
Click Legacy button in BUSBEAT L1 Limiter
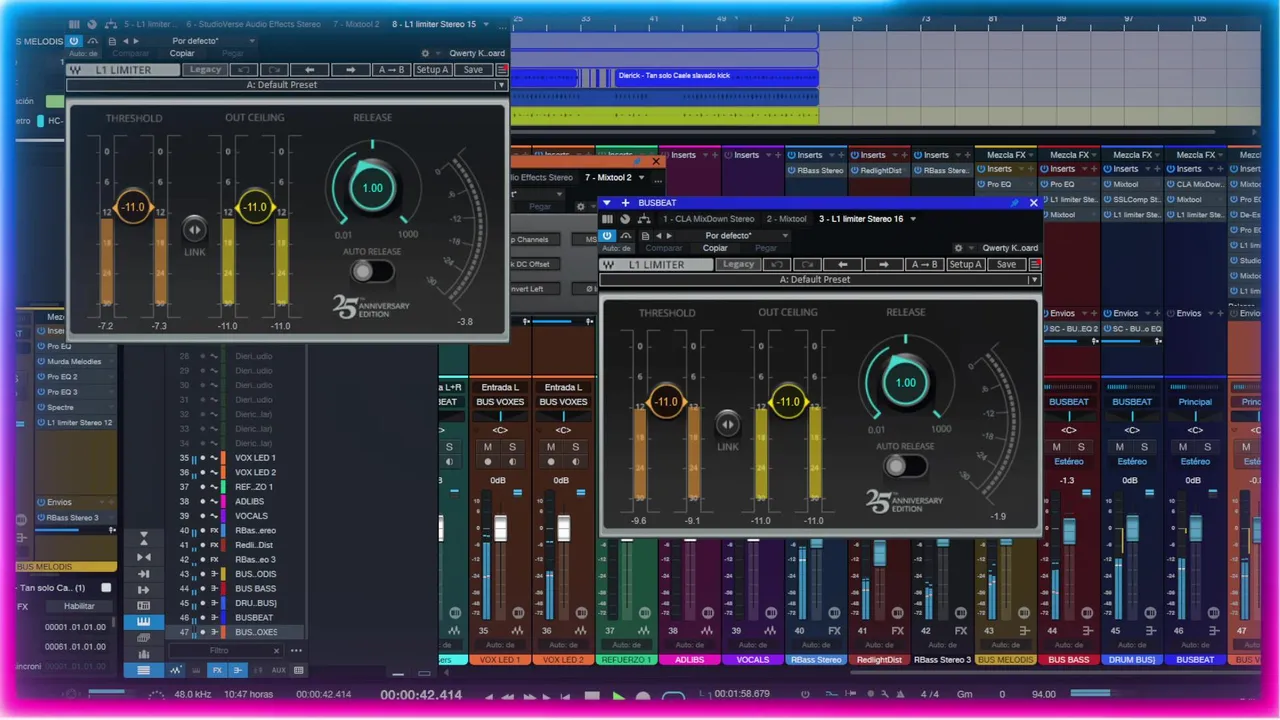click(739, 264)
